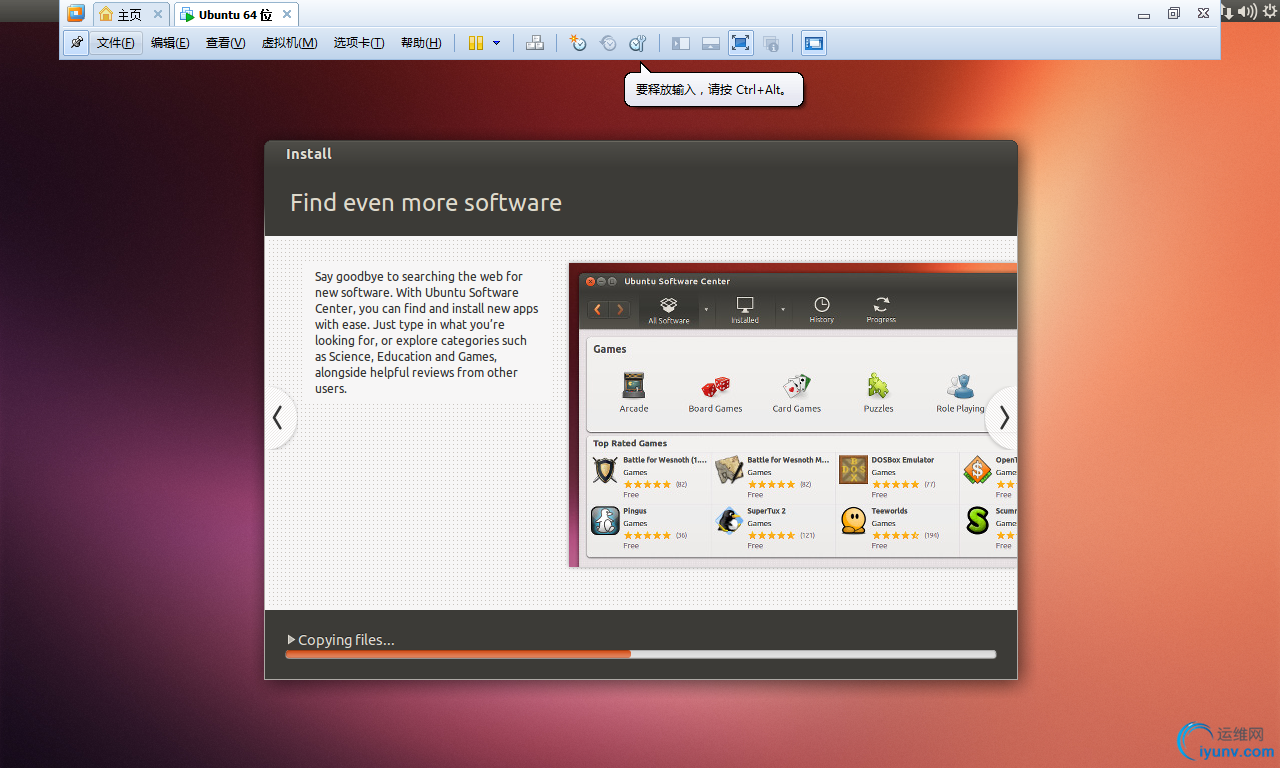Viewport: 1280px width, 768px height.
Task: Click the full screen mode icon
Action: (x=741, y=43)
